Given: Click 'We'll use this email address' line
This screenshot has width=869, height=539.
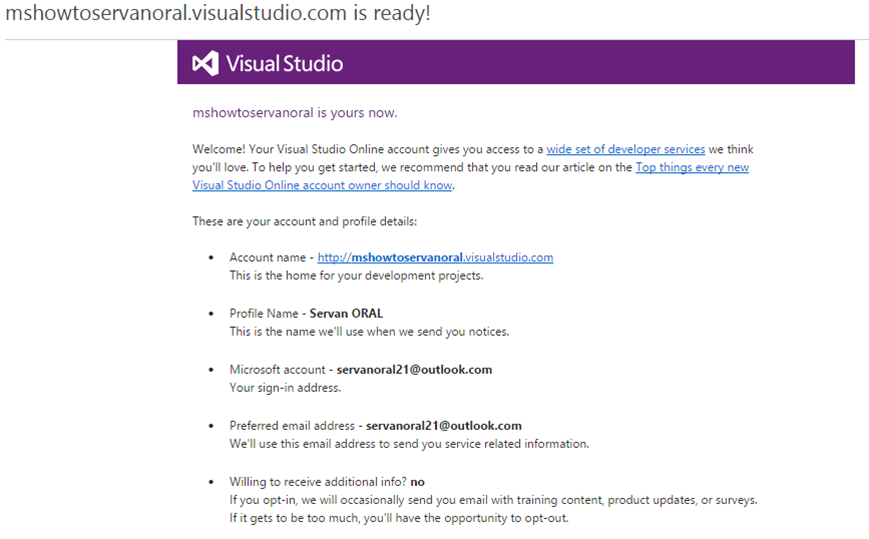Looking at the screenshot, I should click(x=409, y=444).
